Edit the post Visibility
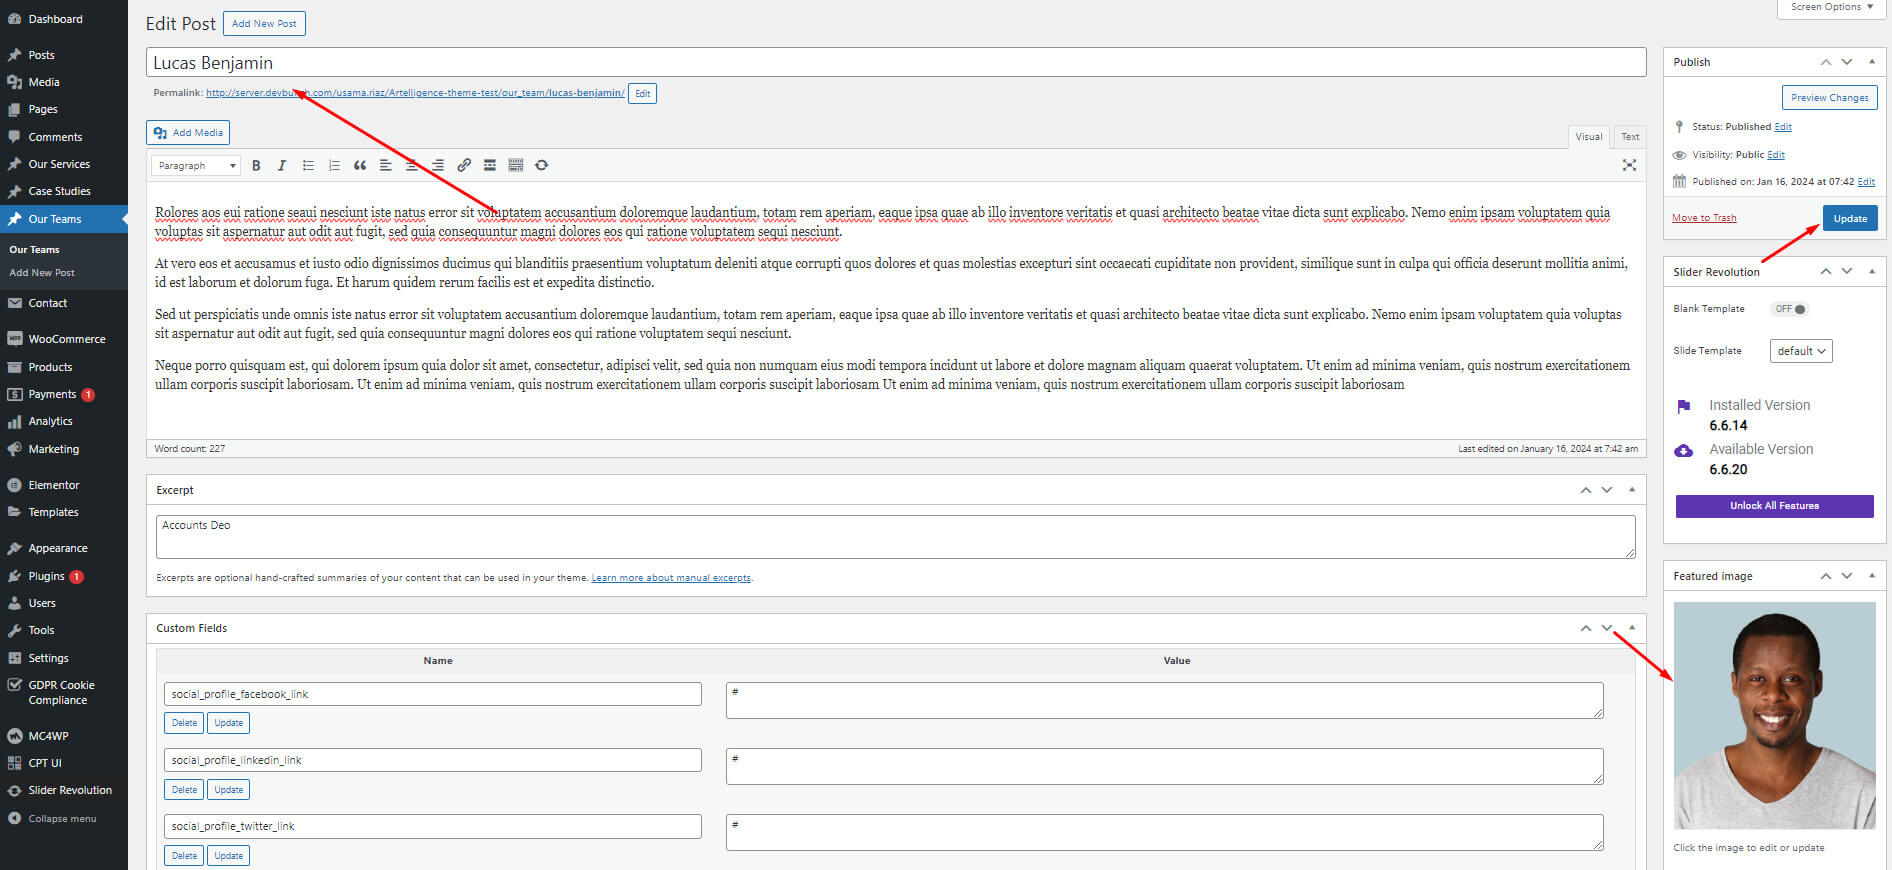The height and width of the screenshot is (870, 1892). [1776, 155]
